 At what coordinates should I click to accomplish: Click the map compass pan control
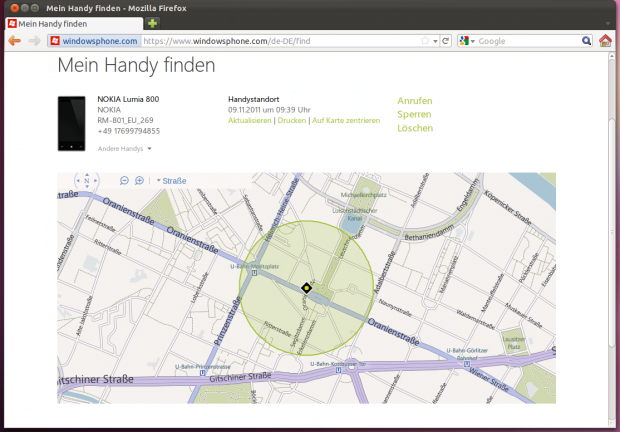[86, 181]
